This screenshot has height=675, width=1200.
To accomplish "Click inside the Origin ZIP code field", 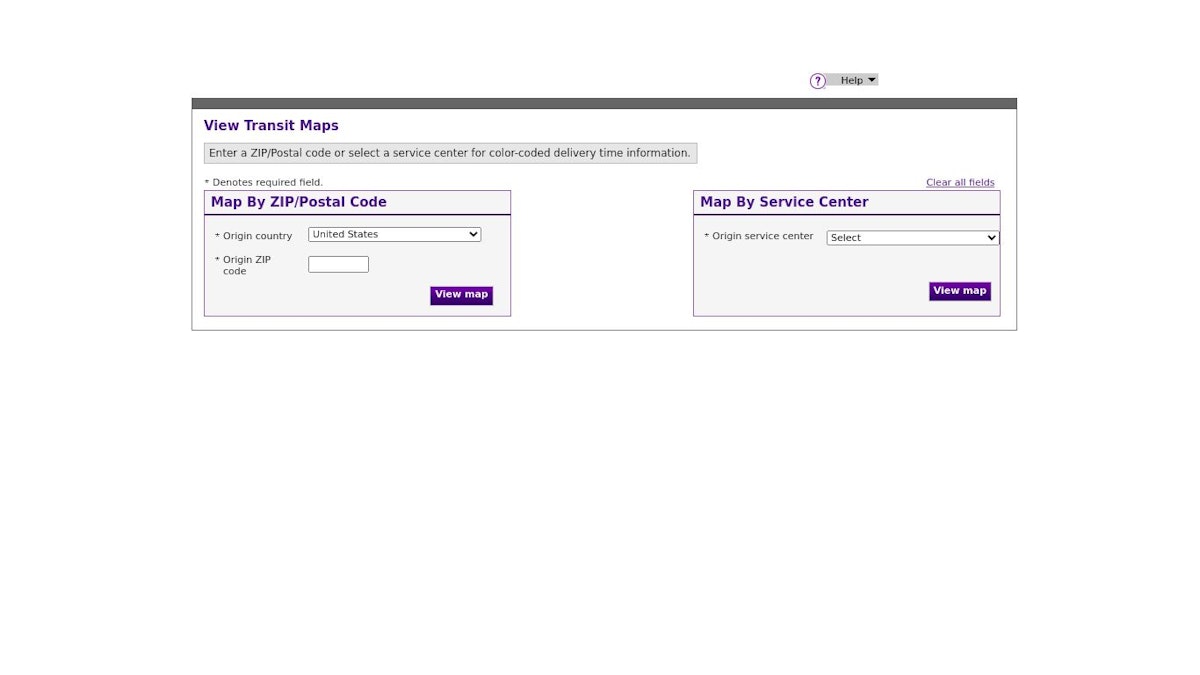I will [338, 265].
